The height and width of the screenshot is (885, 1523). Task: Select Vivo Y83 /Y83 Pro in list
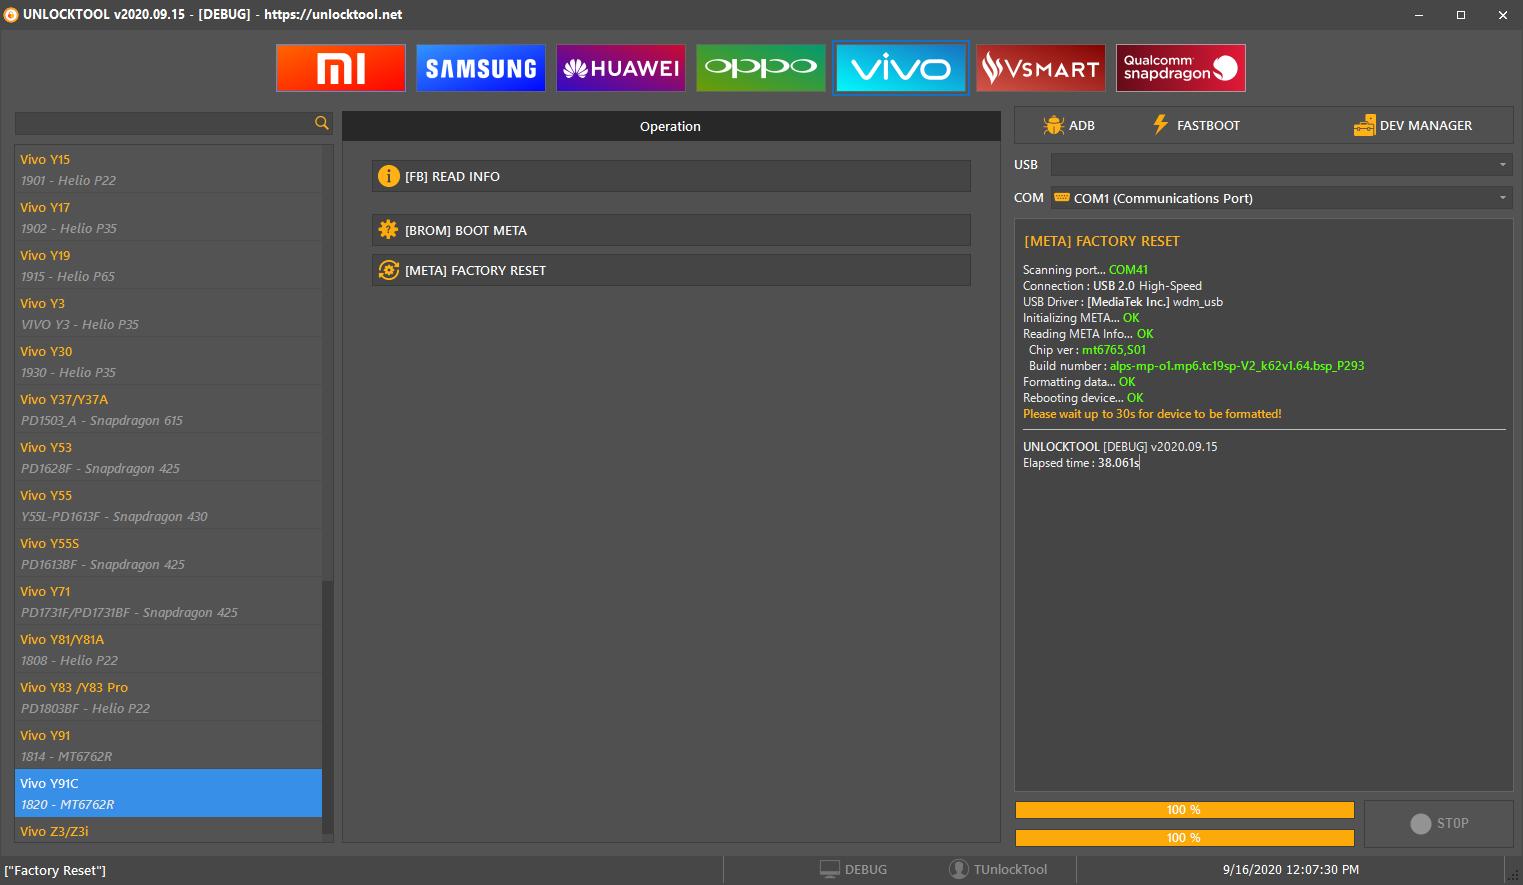pos(168,697)
